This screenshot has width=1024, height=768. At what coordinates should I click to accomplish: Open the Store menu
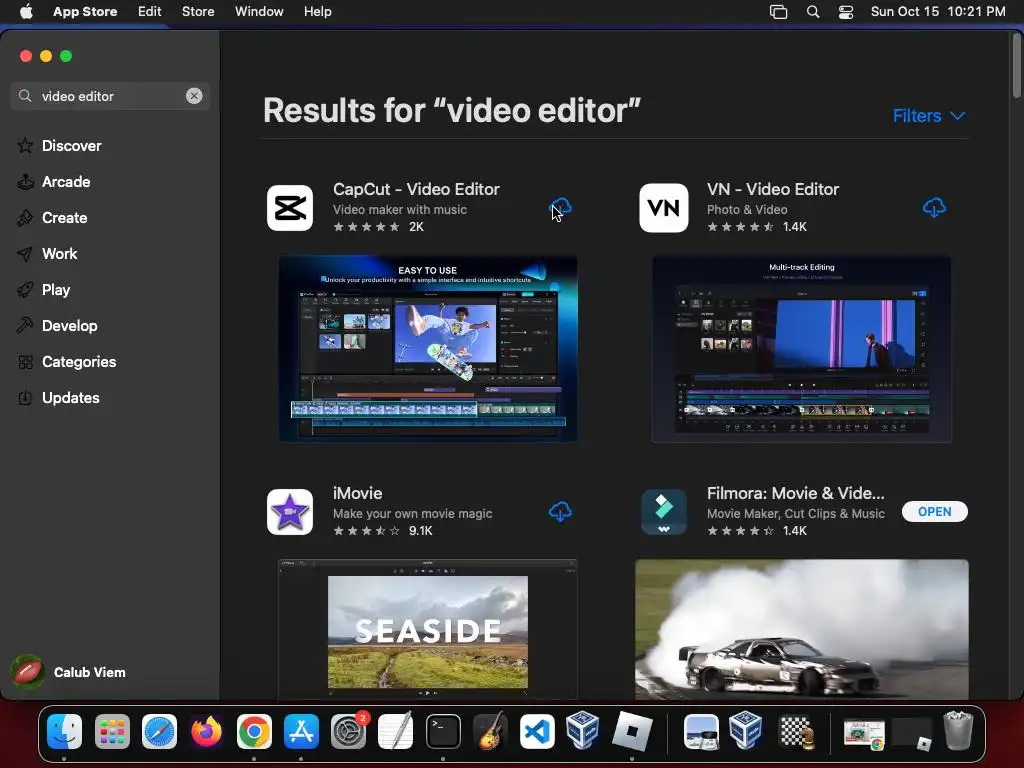pos(198,12)
